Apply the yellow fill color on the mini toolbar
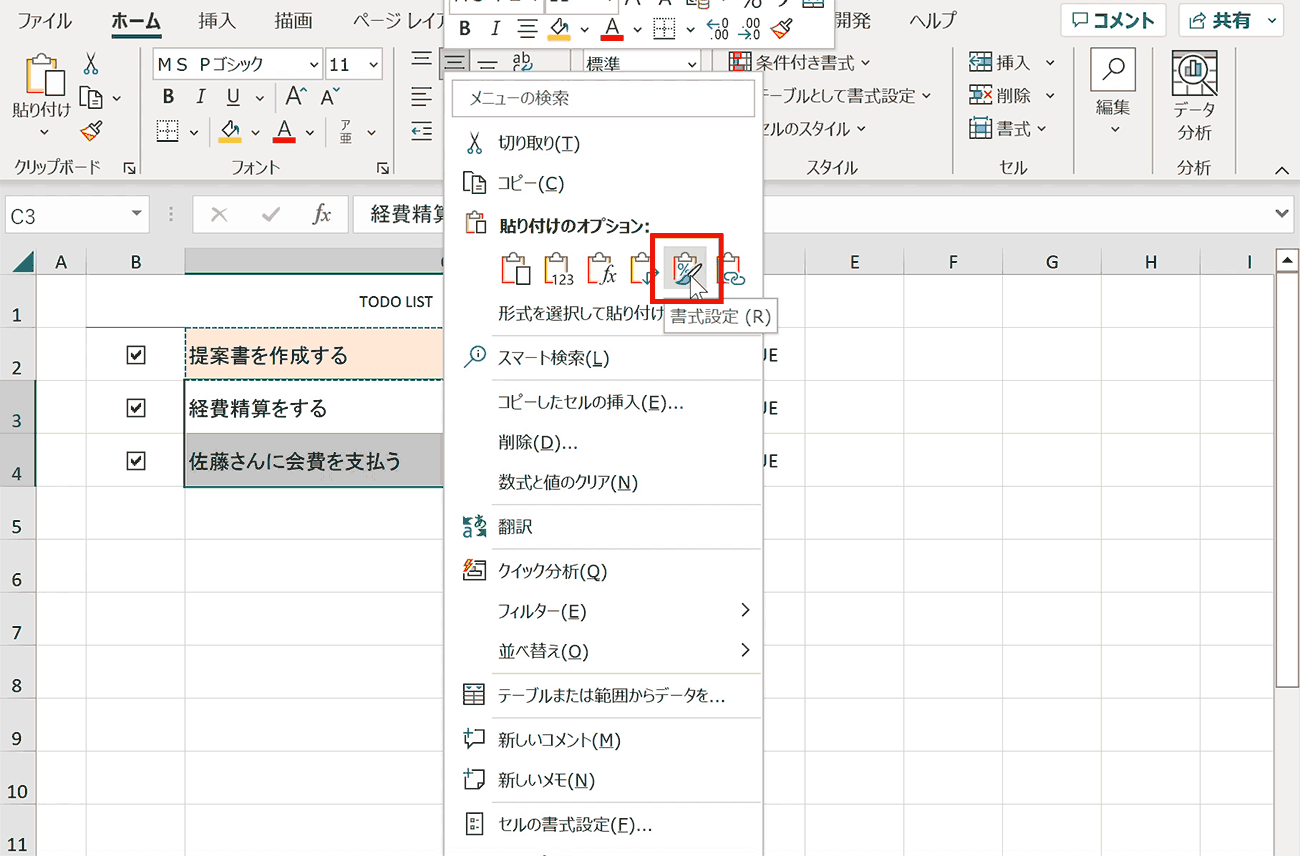Image resolution: width=1300 pixels, height=856 pixels. (559, 29)
